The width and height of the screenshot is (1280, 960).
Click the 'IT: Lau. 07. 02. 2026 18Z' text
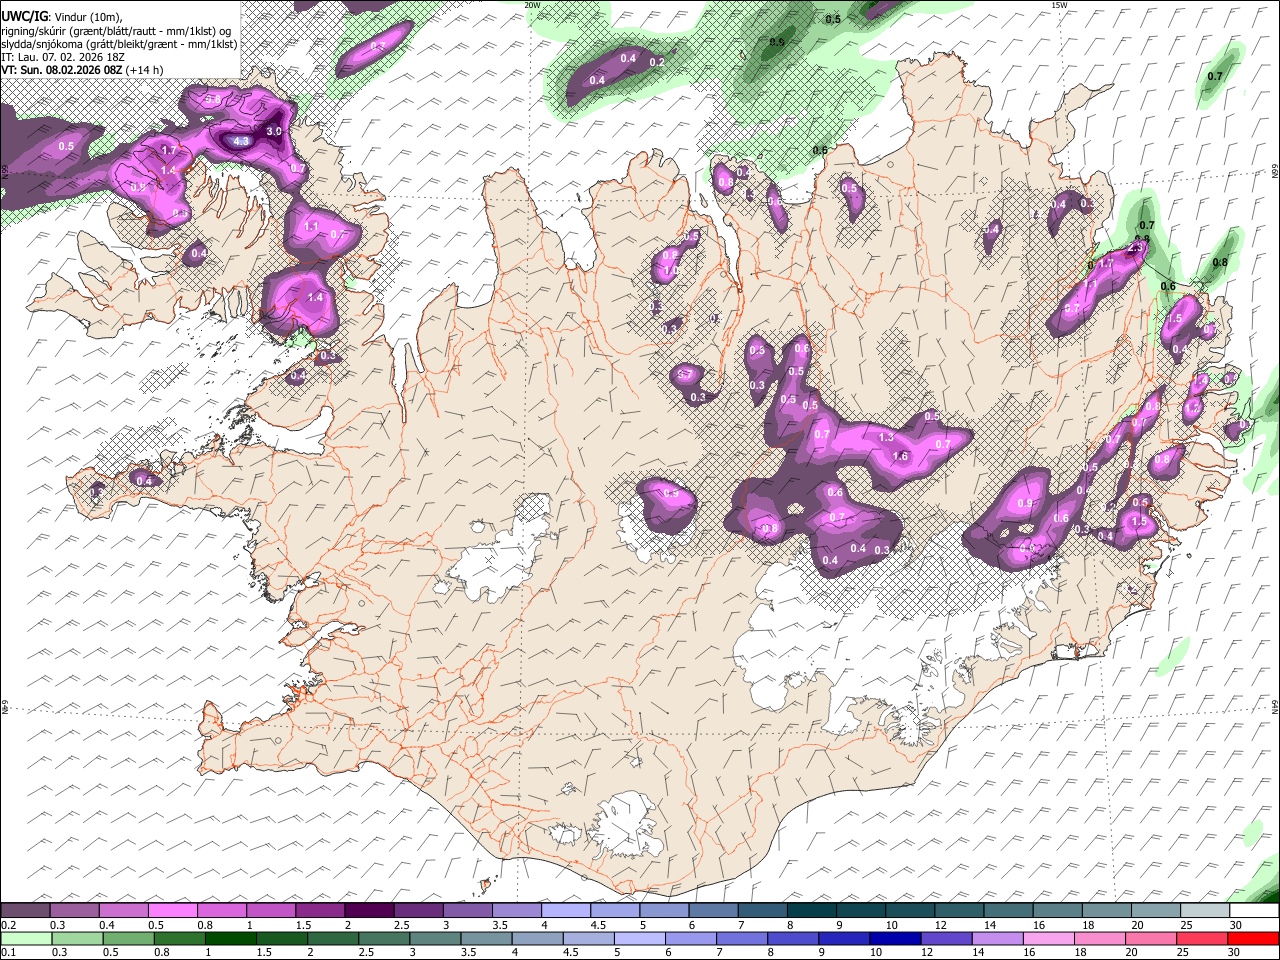click(x=63, y=57)
